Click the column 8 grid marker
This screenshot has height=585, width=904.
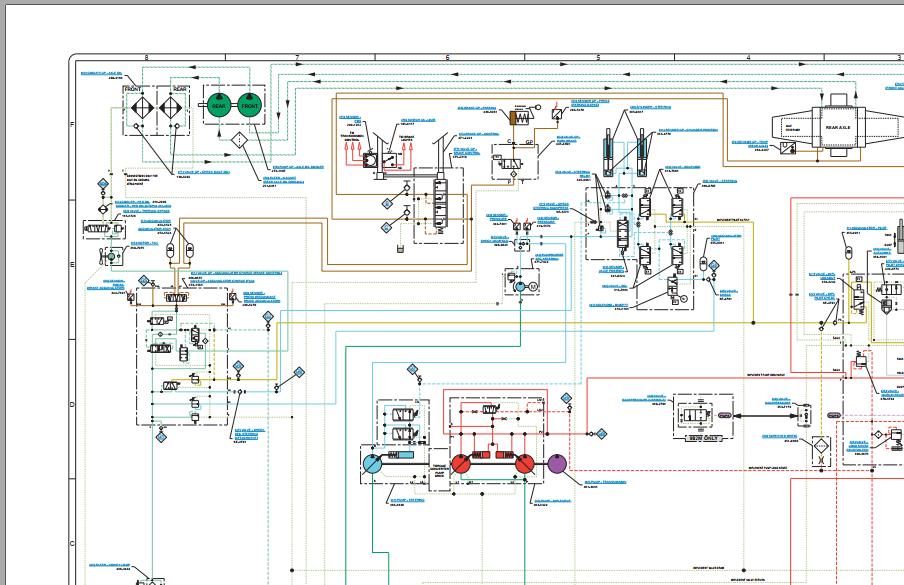pyautogui.click(x=146, y=58)
